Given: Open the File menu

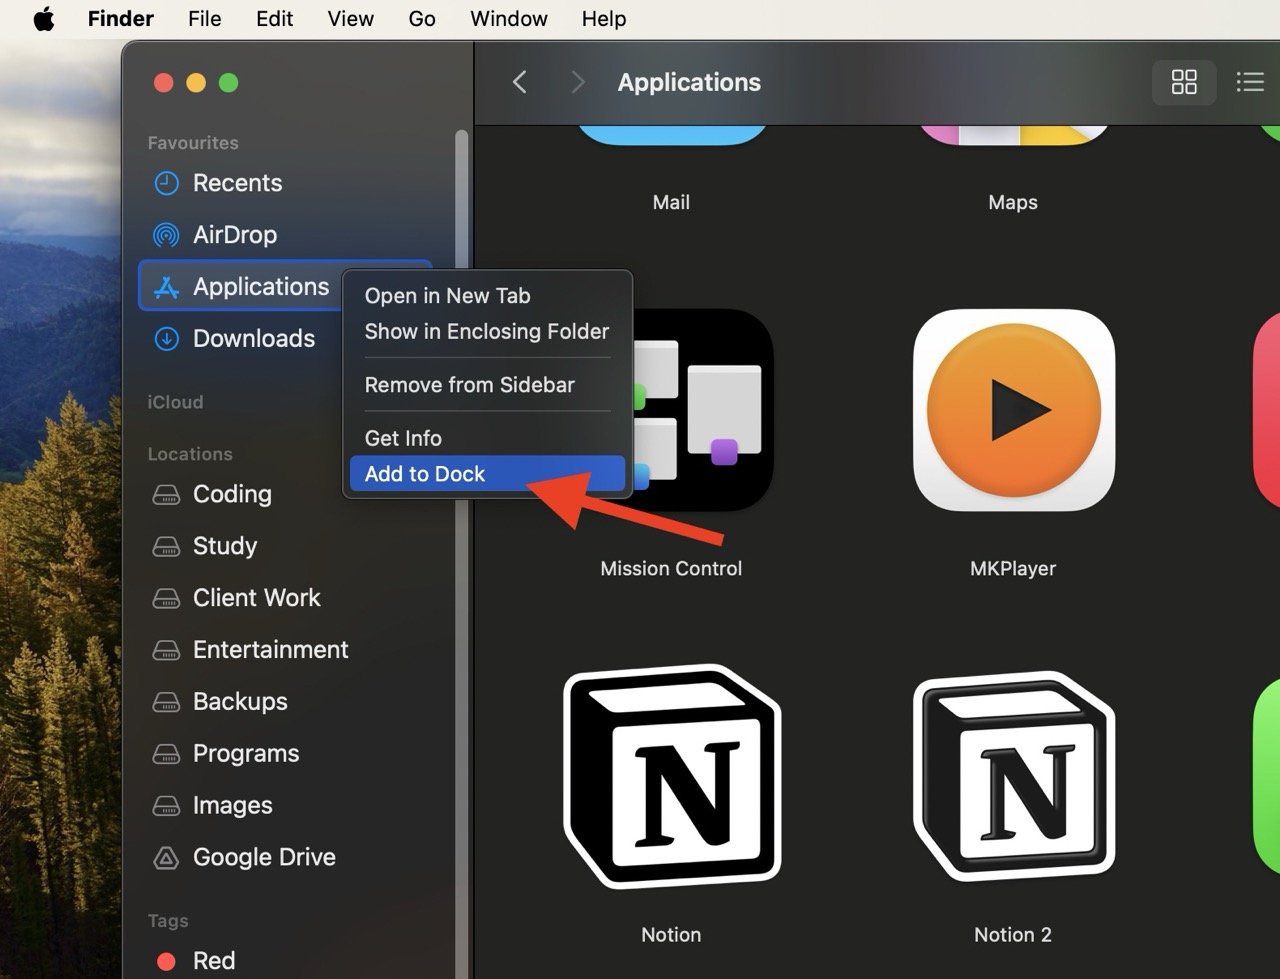Looking at the screenshot, I should coord(204,19).
